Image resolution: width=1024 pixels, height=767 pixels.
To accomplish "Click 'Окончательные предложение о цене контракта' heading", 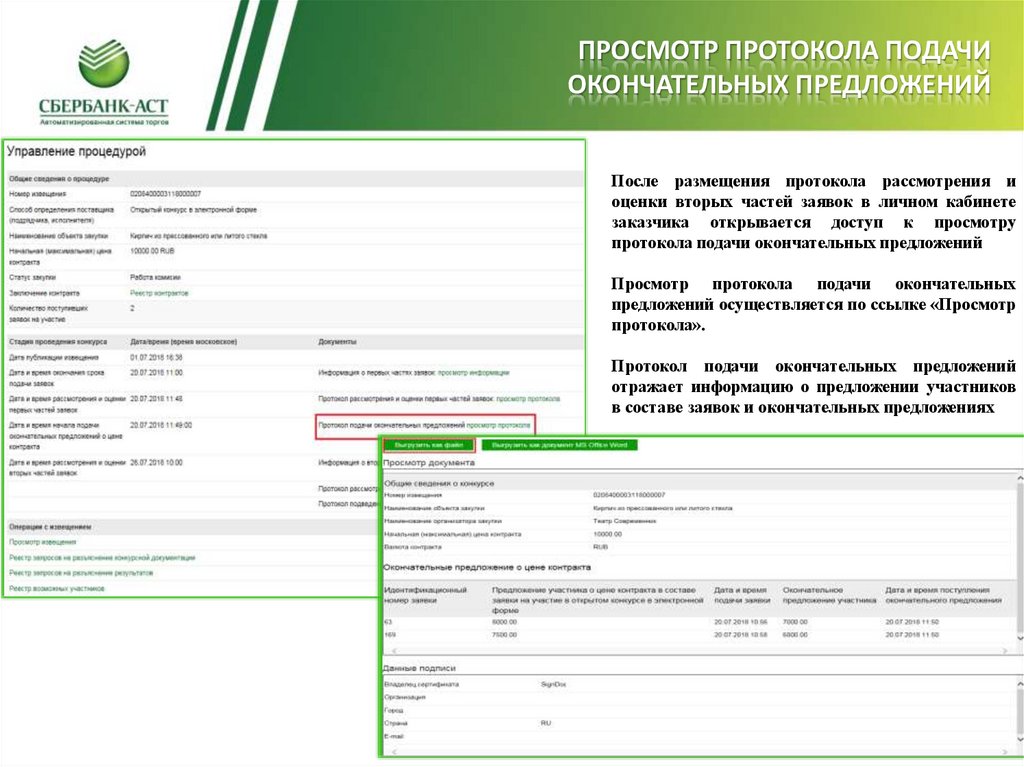I will tap(487, 567).
